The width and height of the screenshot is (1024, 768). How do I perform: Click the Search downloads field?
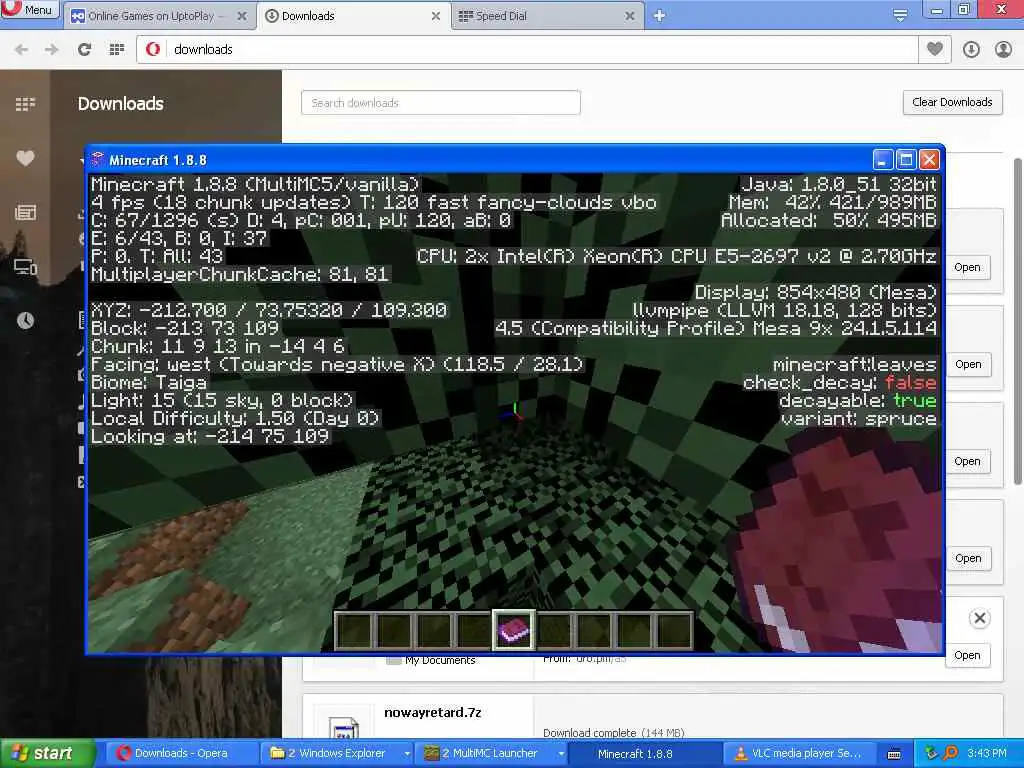pos(441,103)
